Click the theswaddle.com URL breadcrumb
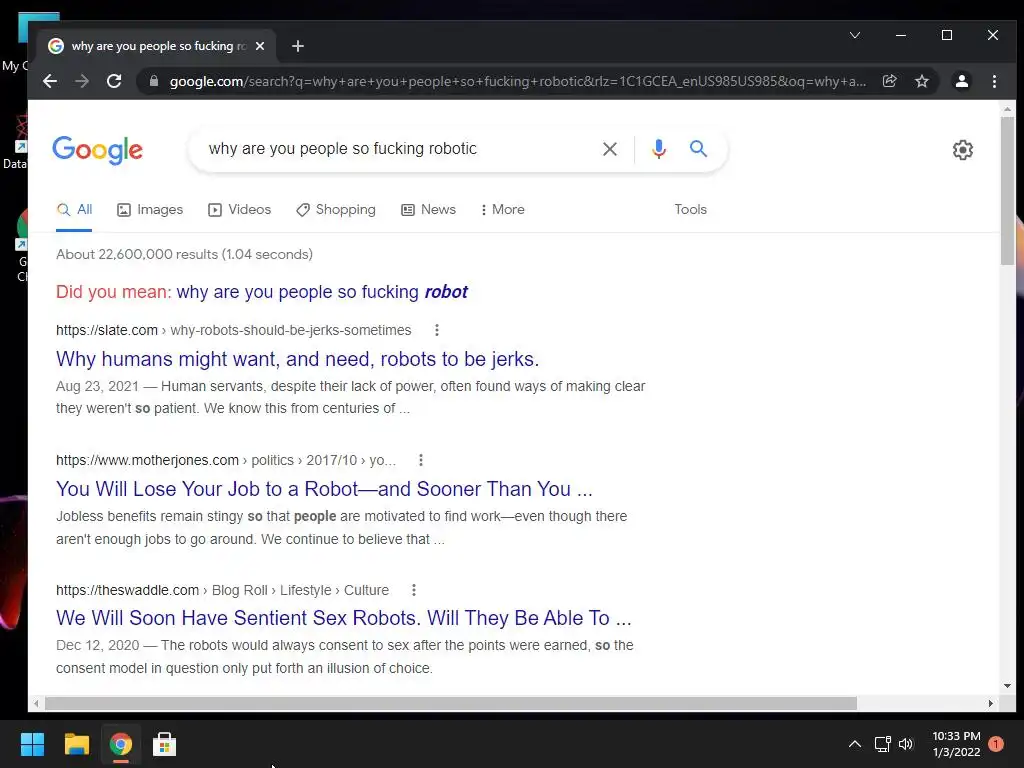The height and width of the screenshot is (768, 1024). click(223, 590)
